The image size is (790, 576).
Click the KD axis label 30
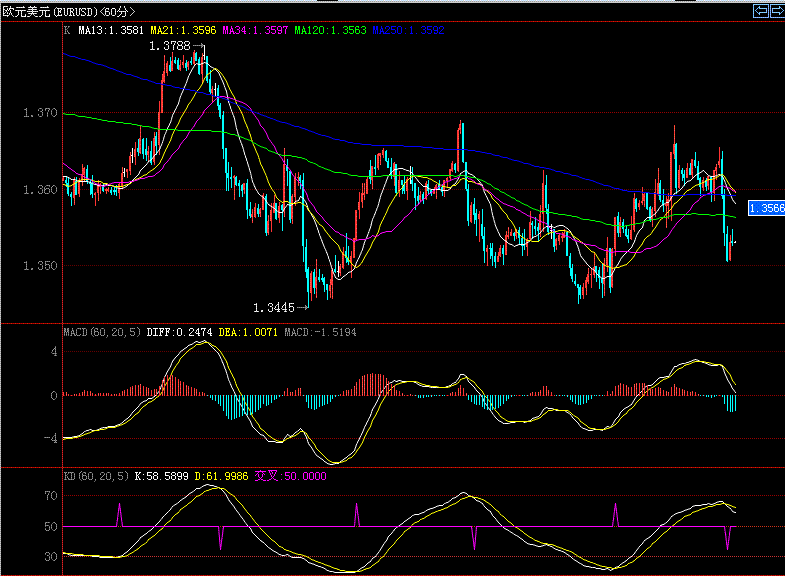point(51,557)
